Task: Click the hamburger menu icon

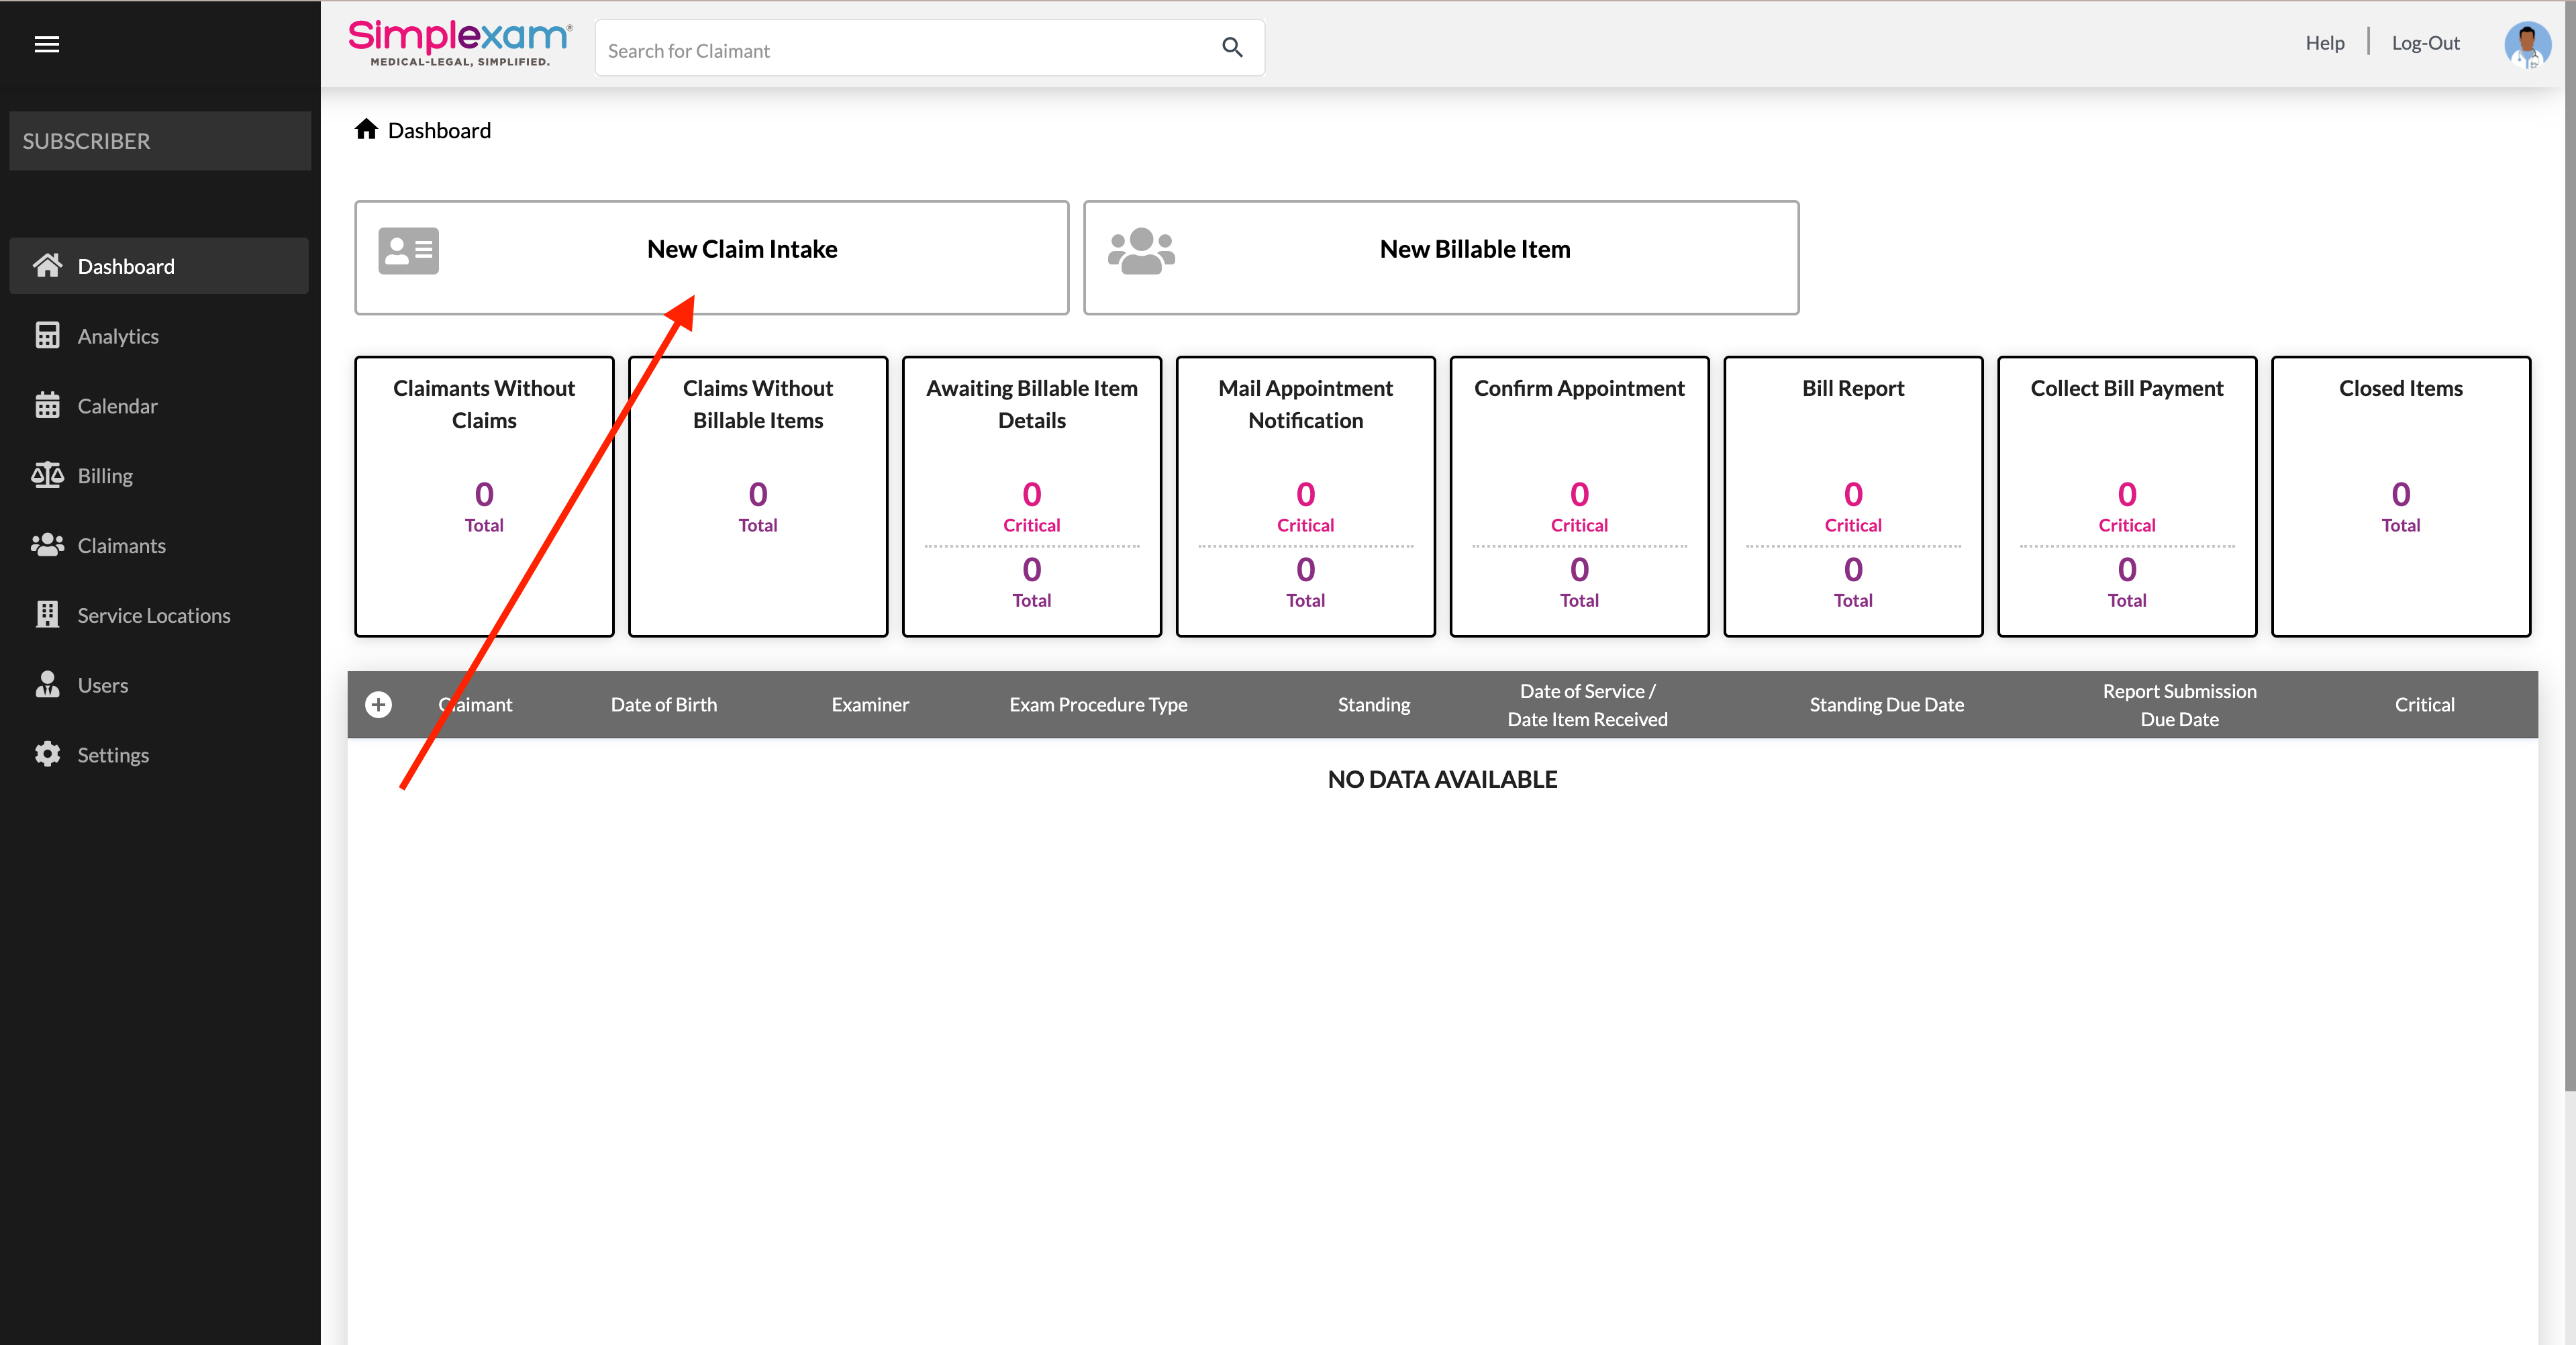Action: 47,44
